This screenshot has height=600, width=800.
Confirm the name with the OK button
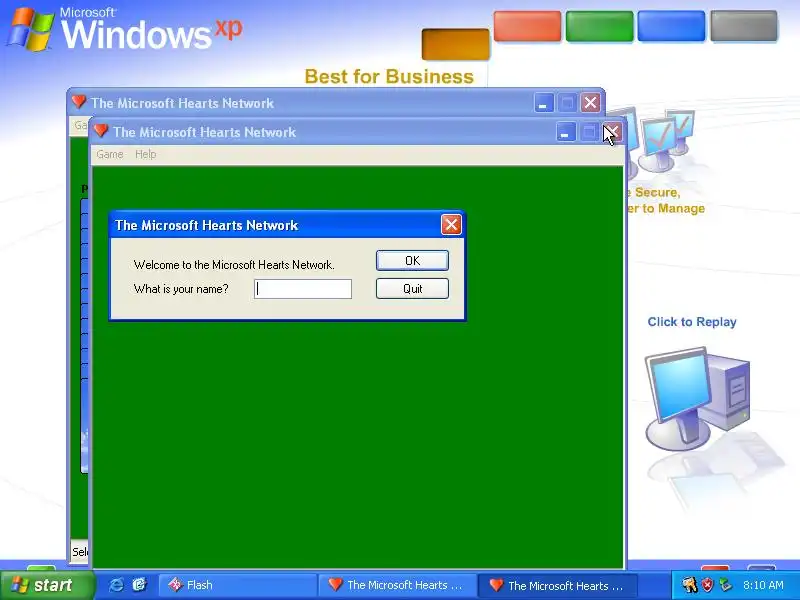pos(412,261)
